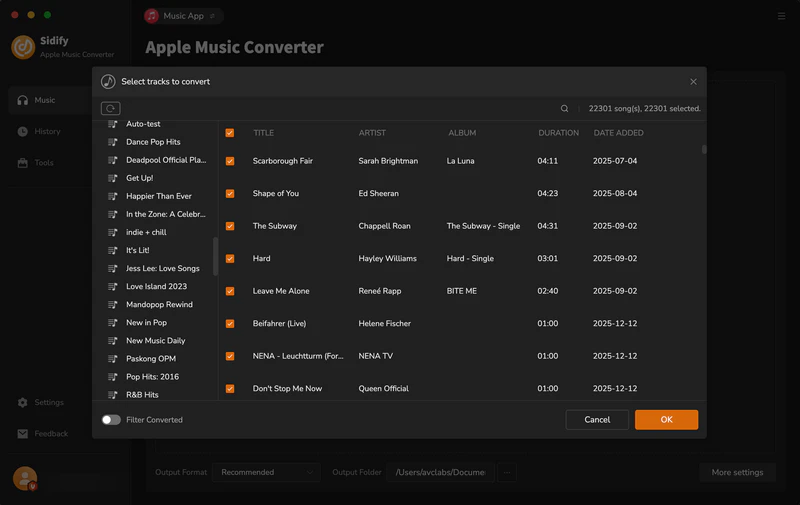Click the user avatar icon
The width and height of the screenshot is (800, 505).
pyautogui.click(x=24, y=478)
